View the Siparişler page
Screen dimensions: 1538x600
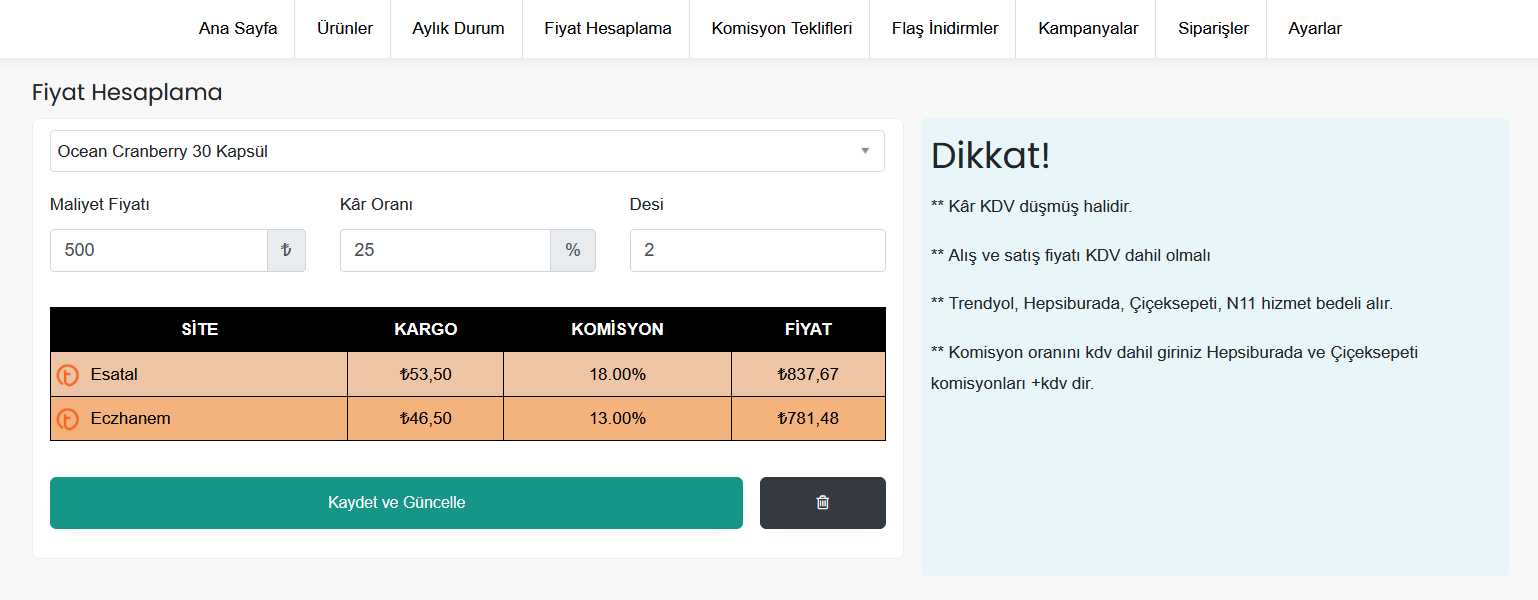coord(1213,29)
